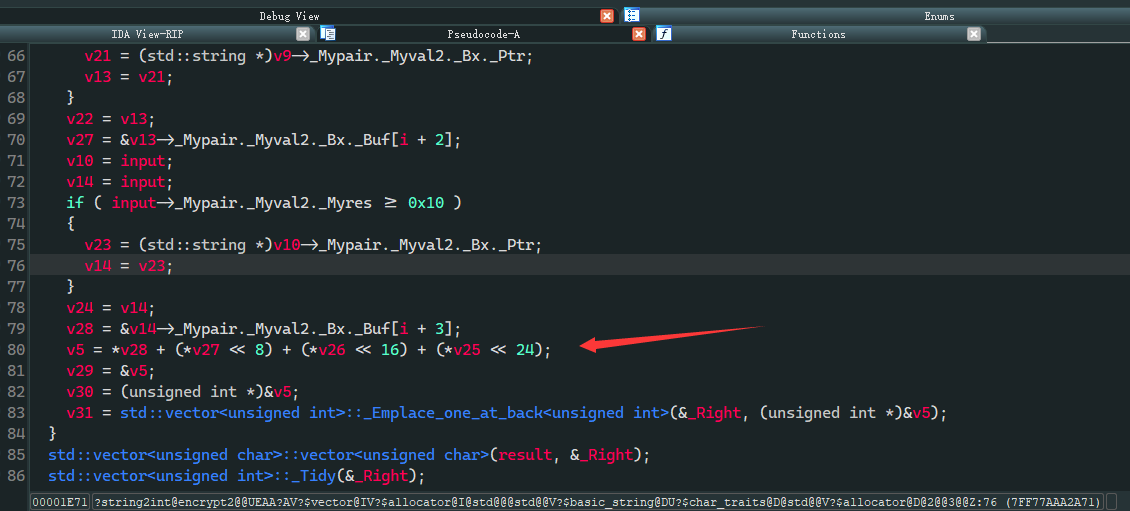Switch to the Debug View tab
This screenshot has width=1130, height=511.
tap(289, 16)
